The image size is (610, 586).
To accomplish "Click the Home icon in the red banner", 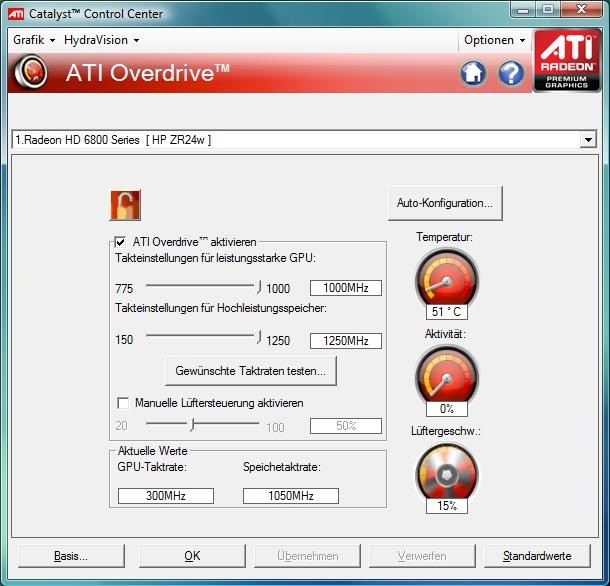I will click(473, 73).
